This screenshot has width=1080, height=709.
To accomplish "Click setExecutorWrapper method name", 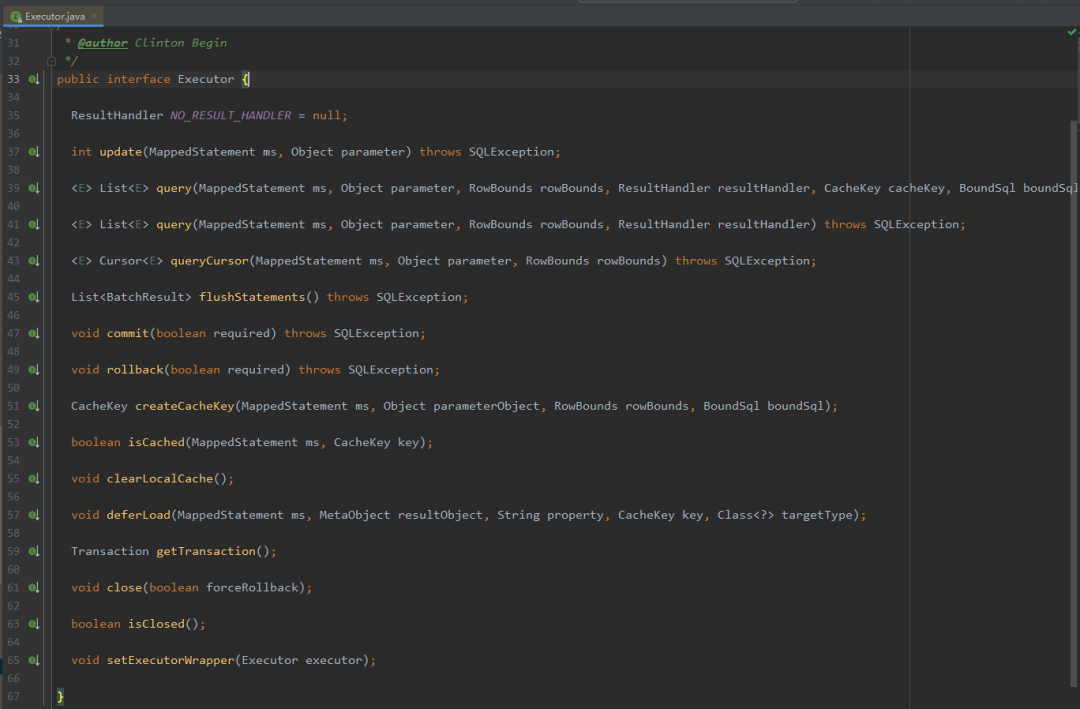I will pyautogui.click(x=170, y=660).
